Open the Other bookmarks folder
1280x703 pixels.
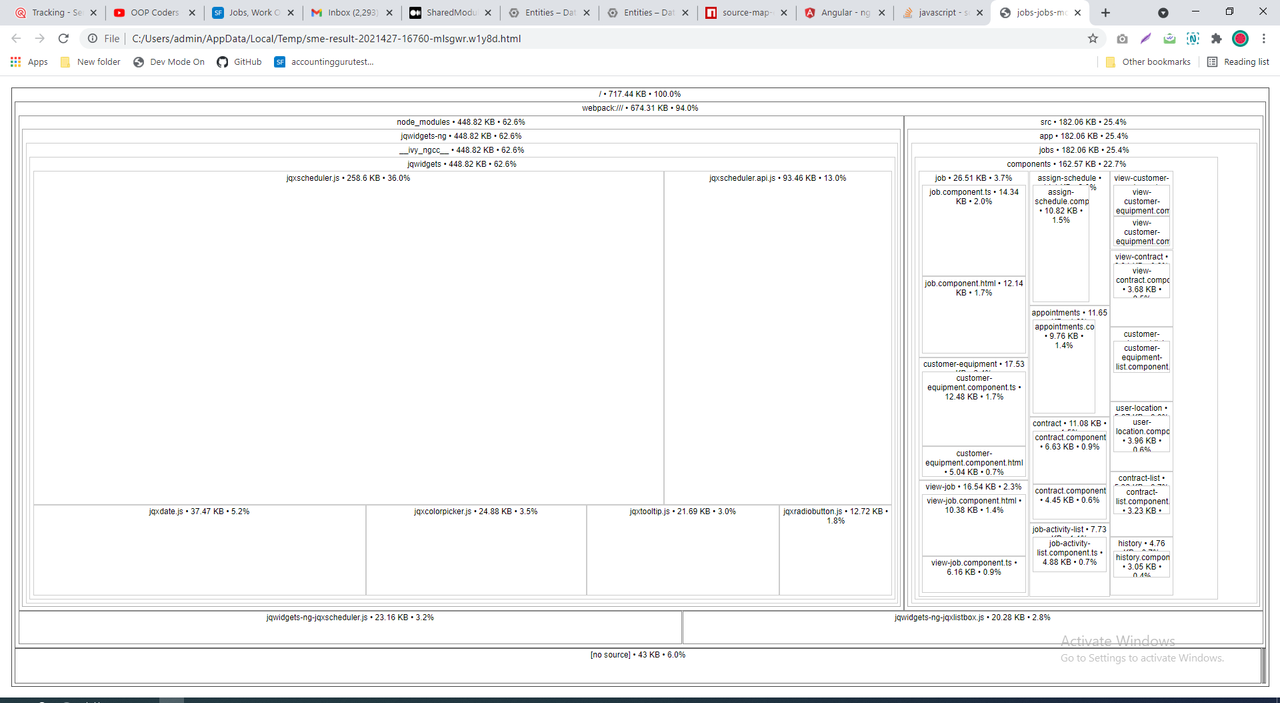pyautogui.click(x=1148, y=62)
